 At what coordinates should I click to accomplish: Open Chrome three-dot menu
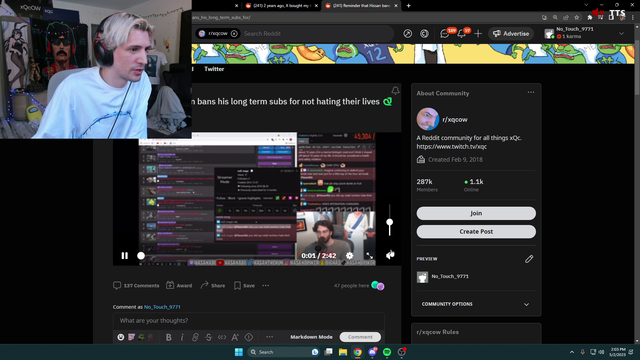click(x=633, y=18)
